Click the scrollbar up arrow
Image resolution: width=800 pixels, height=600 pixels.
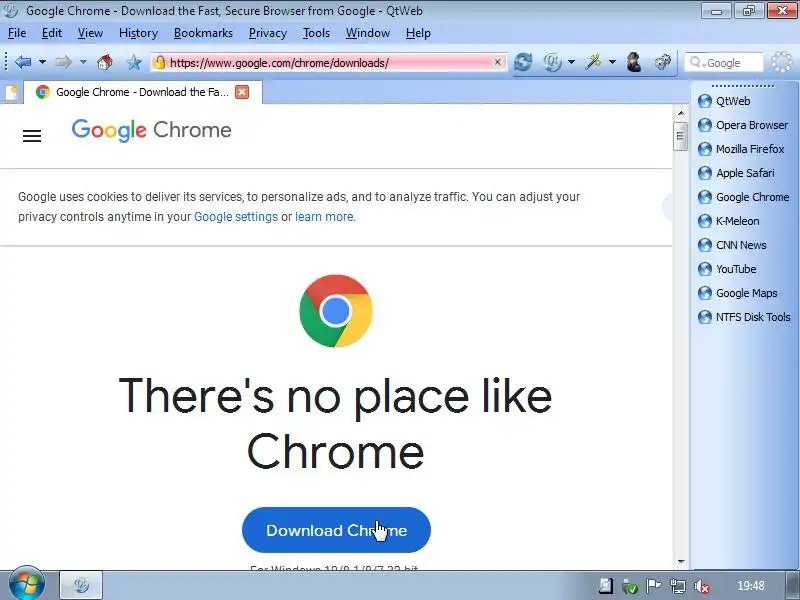(x=681, y=113)
